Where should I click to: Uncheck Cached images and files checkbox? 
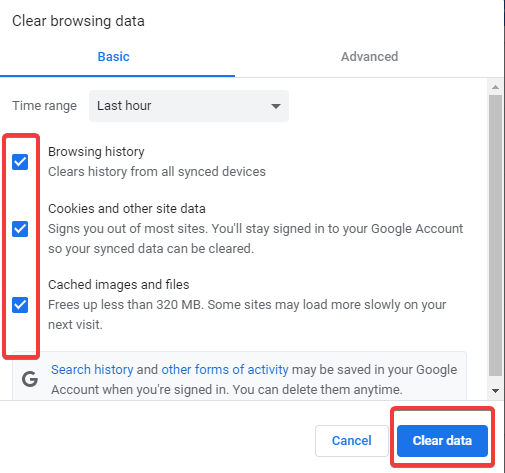coord(20,305)
